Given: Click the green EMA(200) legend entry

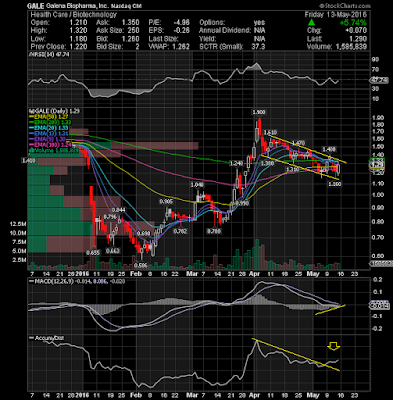Looking at the screenshot, I should pyautogui.click(x=49, y=122).
